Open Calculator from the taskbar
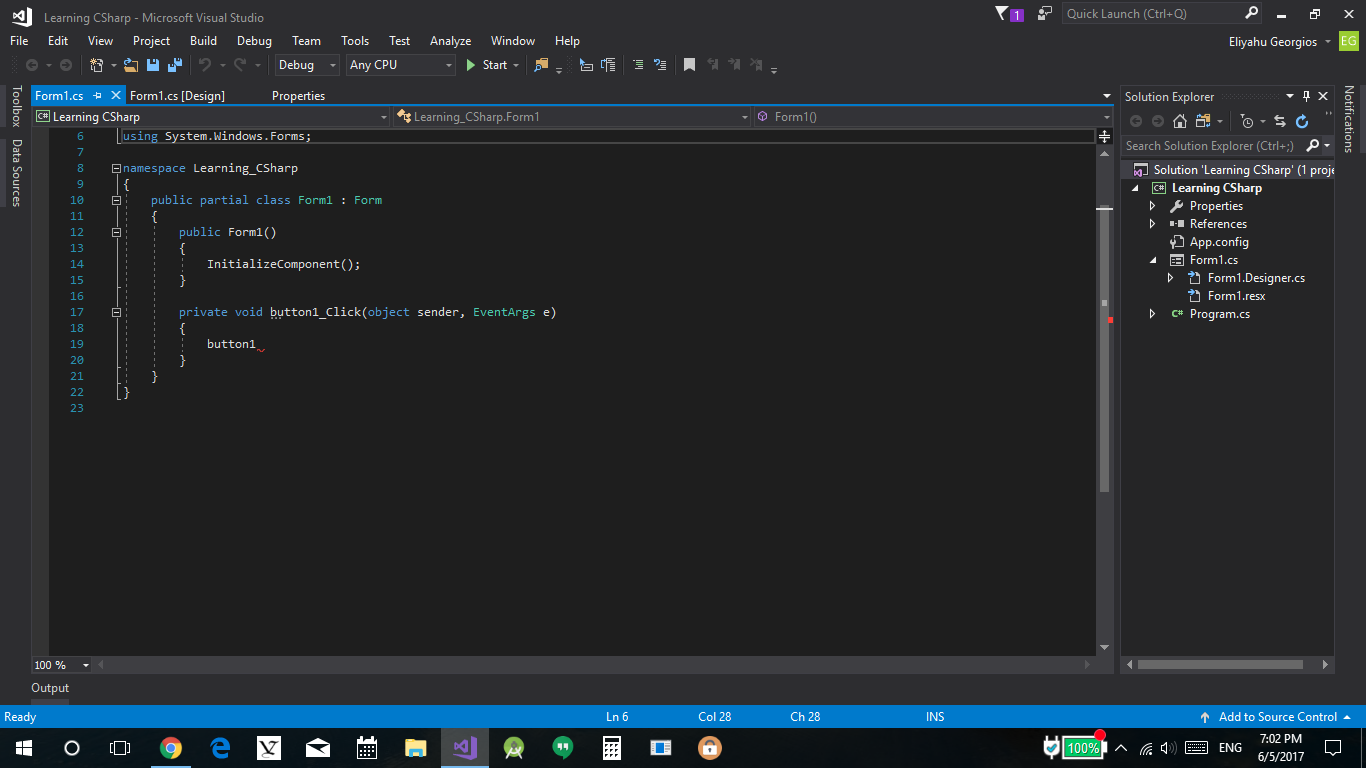The width and height of the screenshot is (1366, 768). coord(612,747)
